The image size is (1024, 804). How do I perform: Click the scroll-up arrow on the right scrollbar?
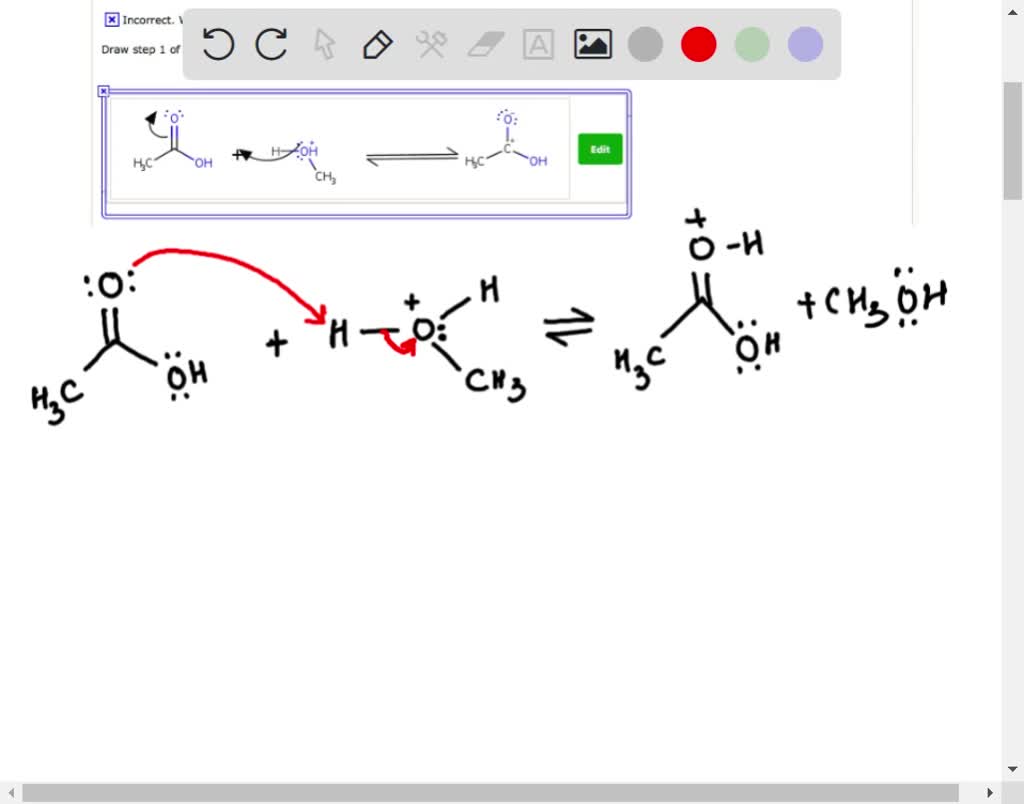pos(1013,10)
